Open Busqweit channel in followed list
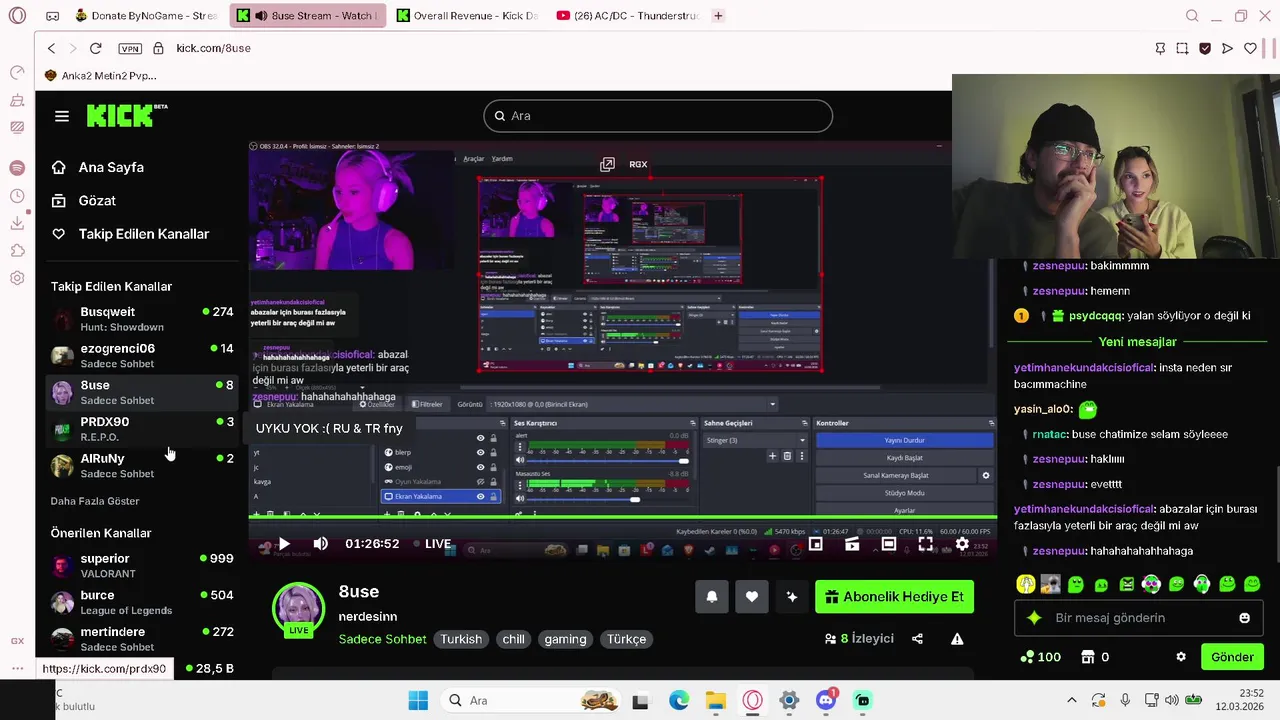 [x=142, y=319]
